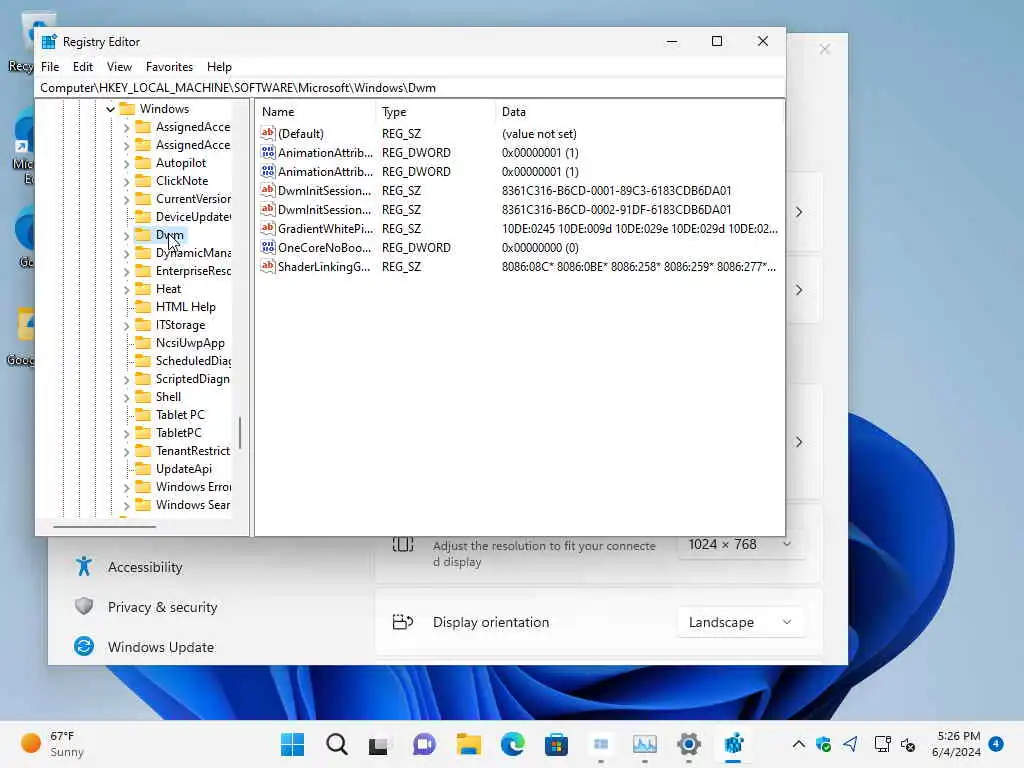Open taskbar Search

(x=336, y=744)
